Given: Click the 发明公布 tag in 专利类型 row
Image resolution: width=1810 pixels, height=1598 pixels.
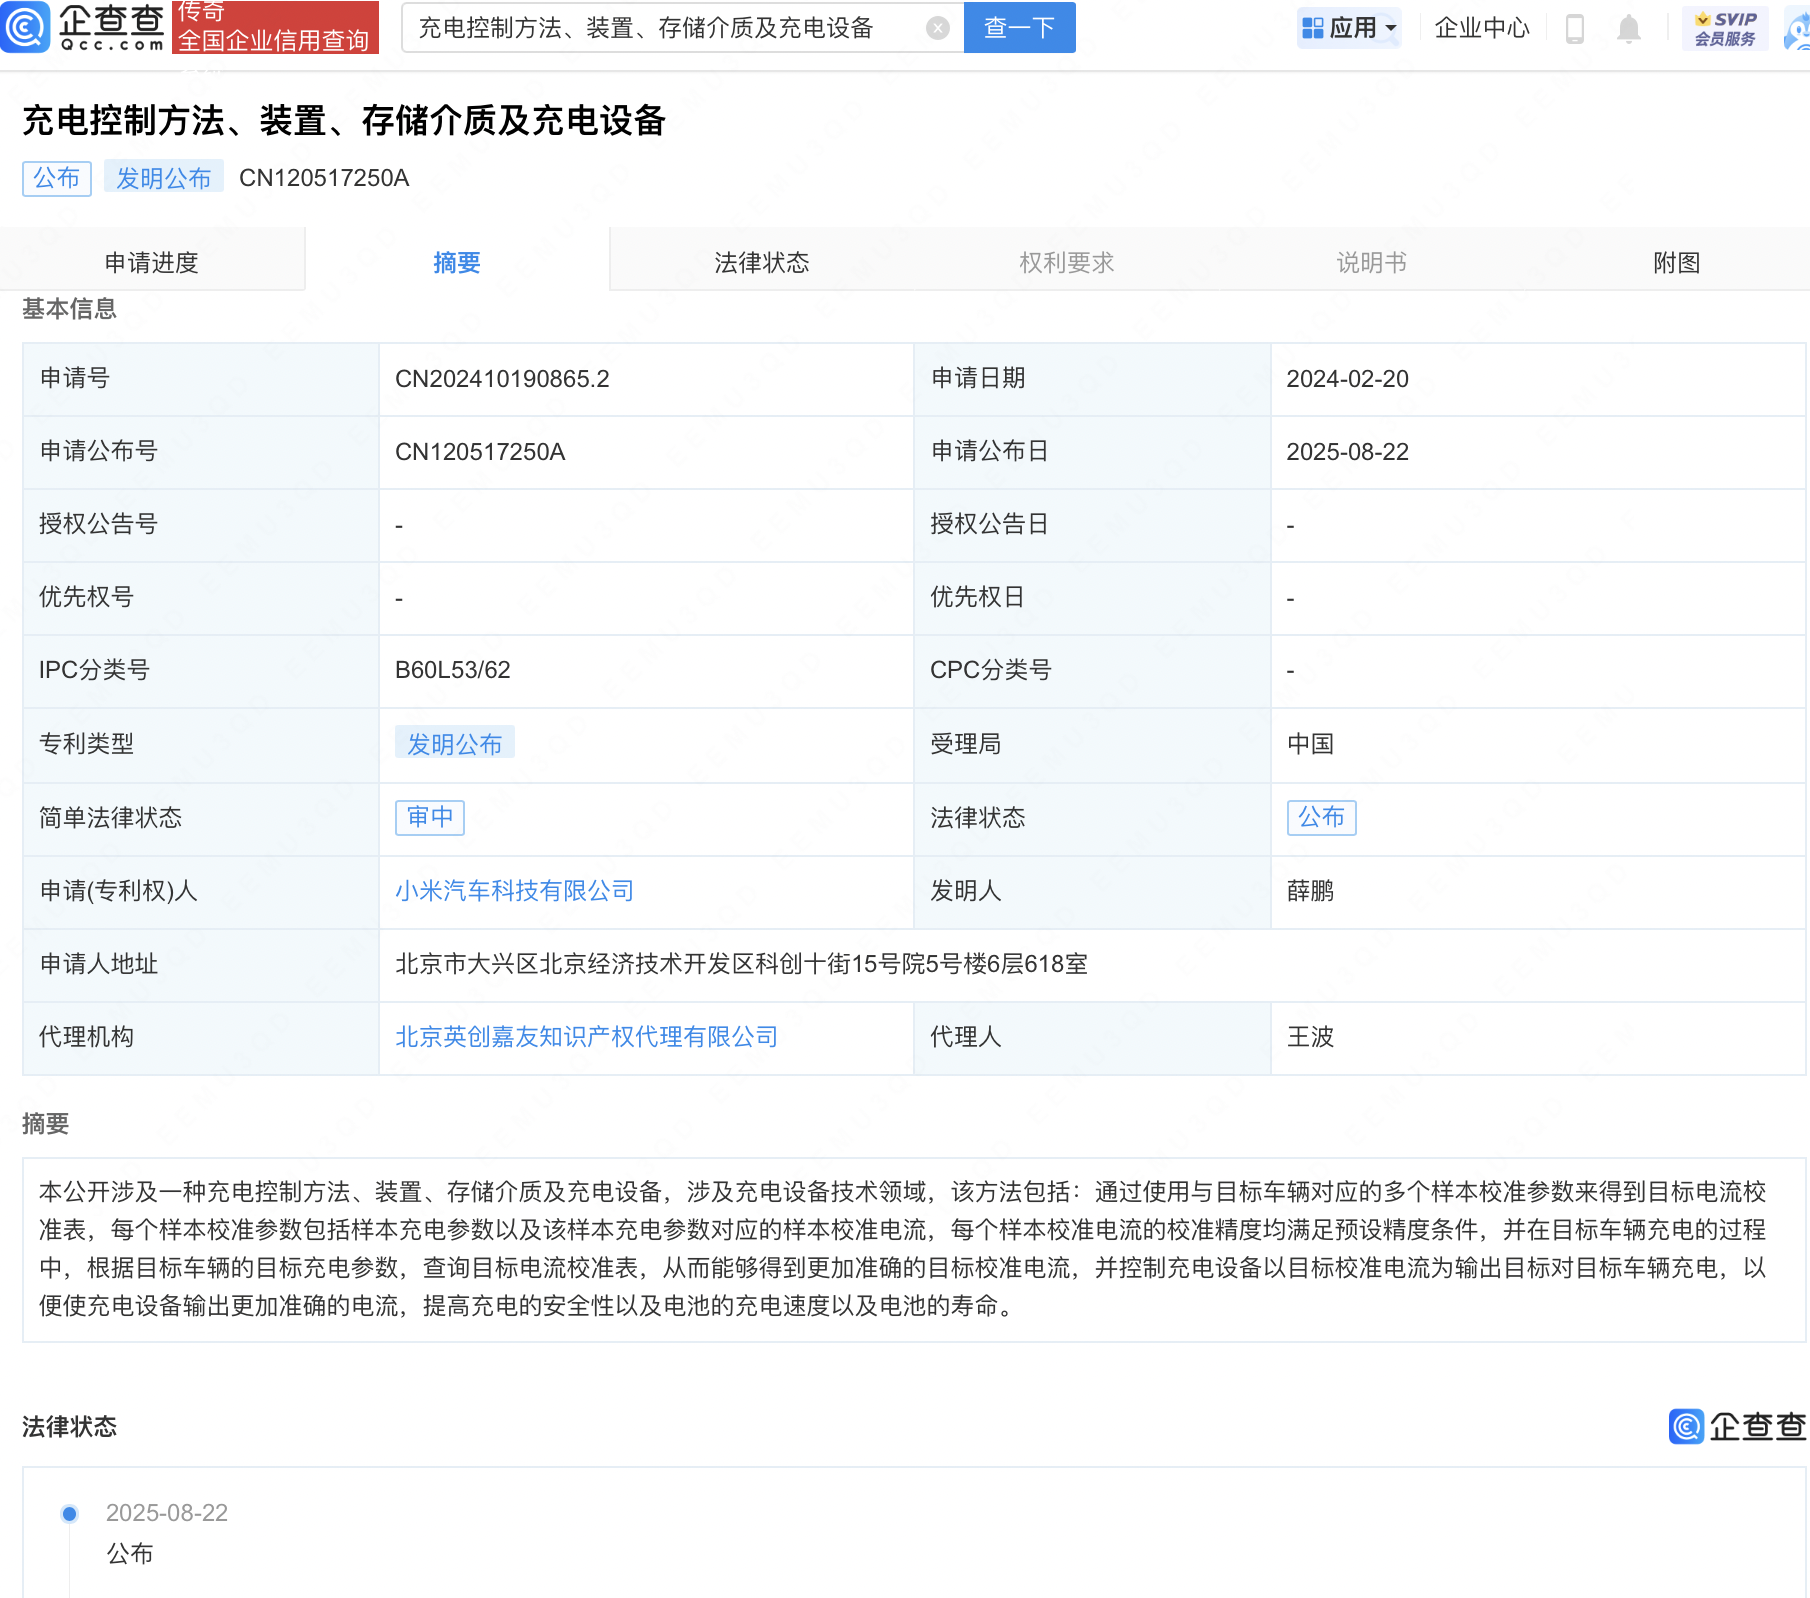Looking at the screenshot, I should click(455, 743).
